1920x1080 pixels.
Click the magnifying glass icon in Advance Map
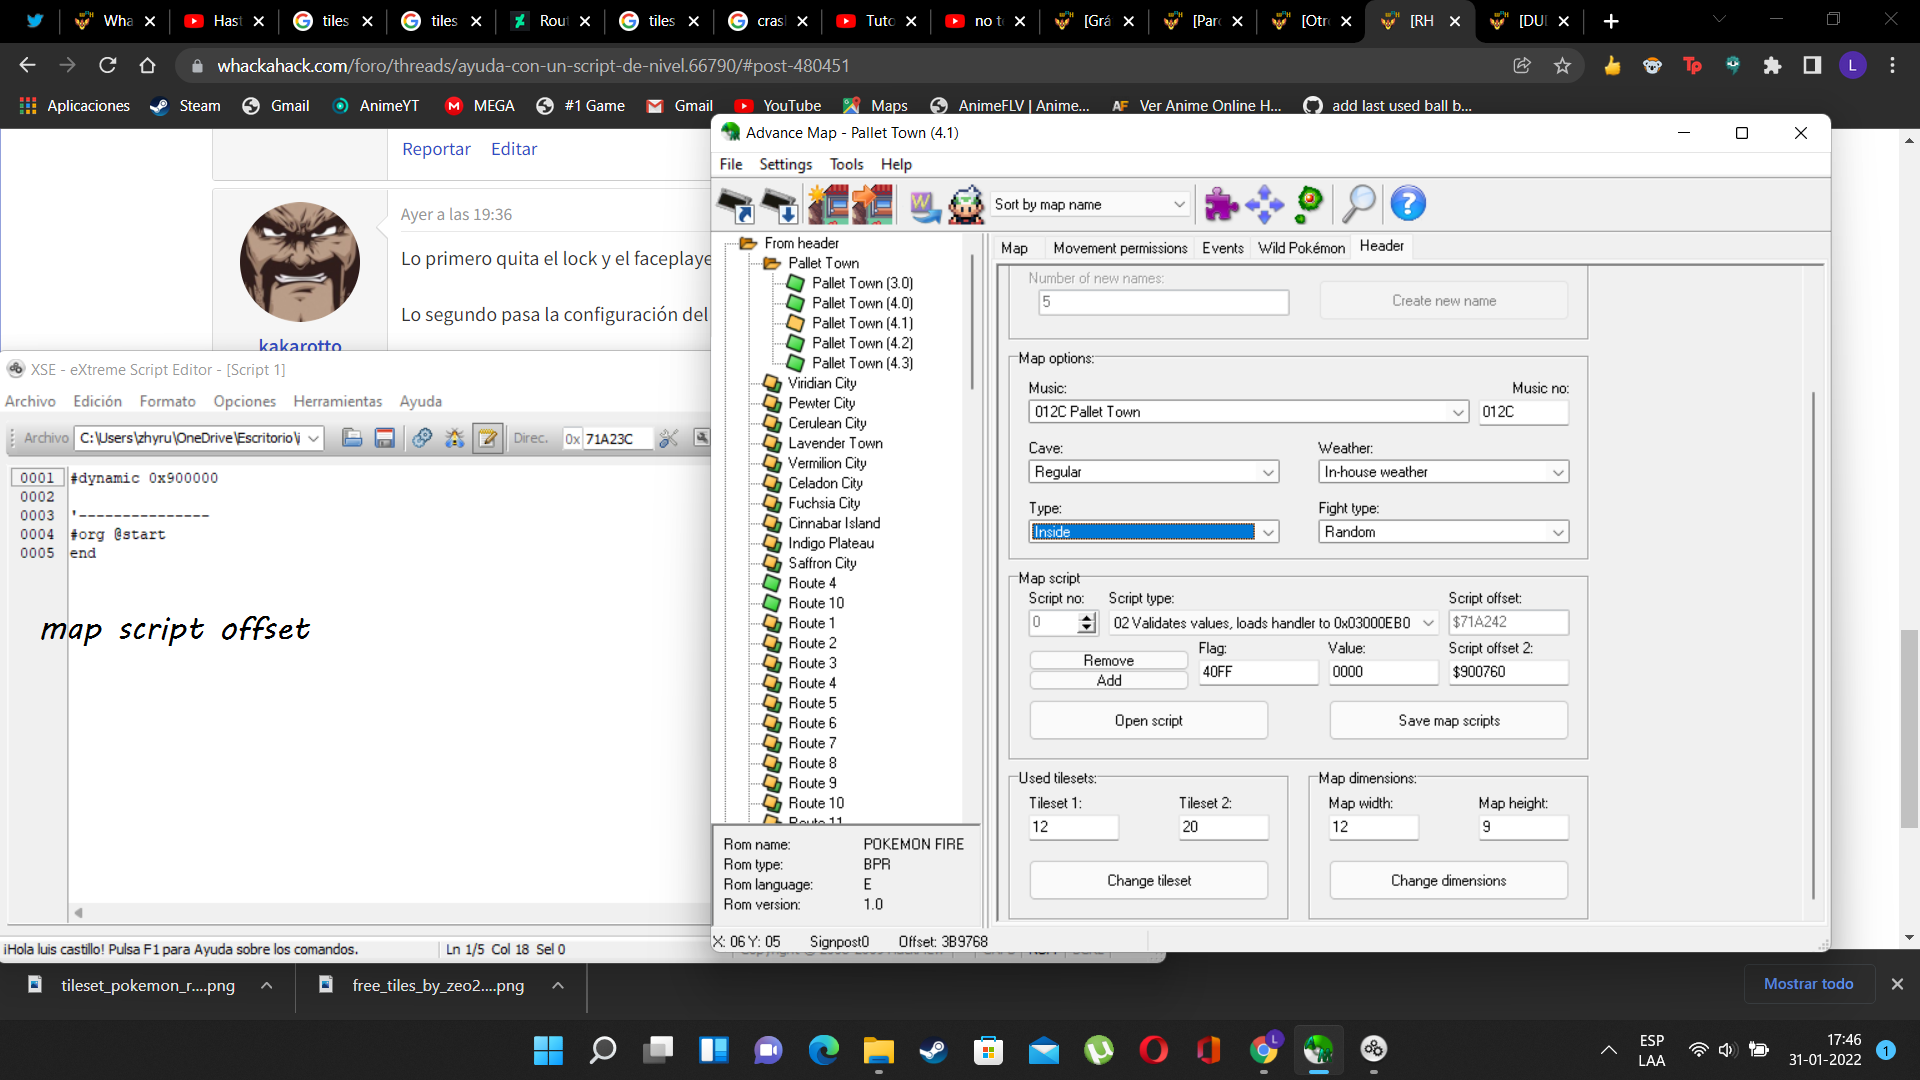pyautogui.click(x=1358, y=205)
